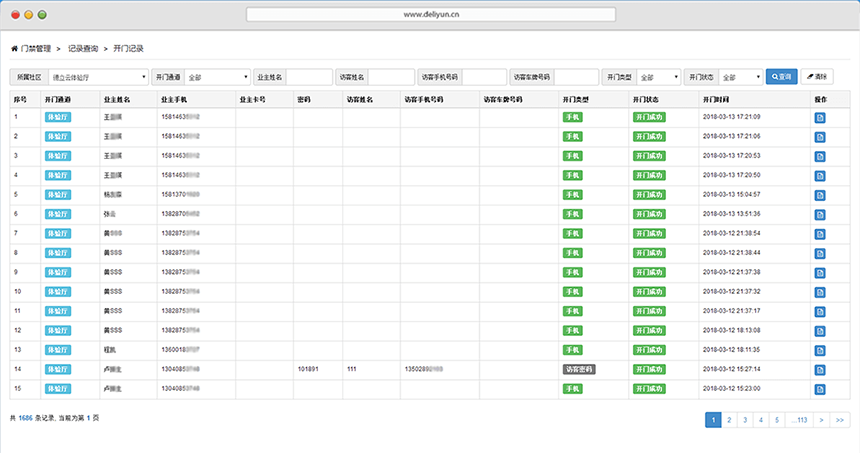Open detail icon for row 13
This screenshot has height=453, width=860.
click(820, 350)
